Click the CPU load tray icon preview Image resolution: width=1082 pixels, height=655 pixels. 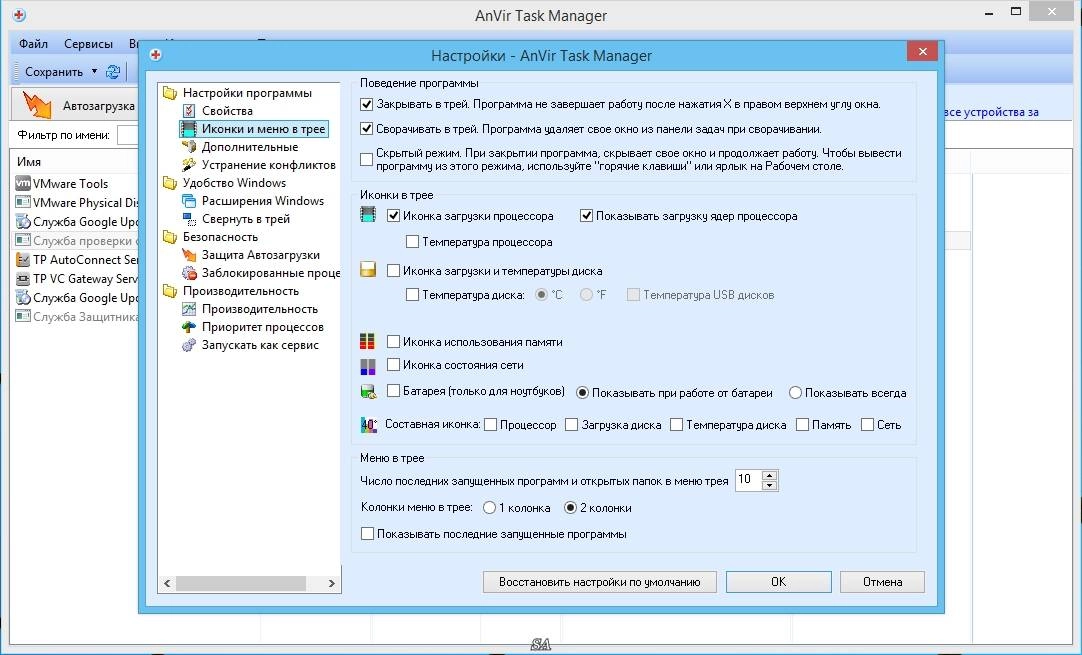pos(368,214)
